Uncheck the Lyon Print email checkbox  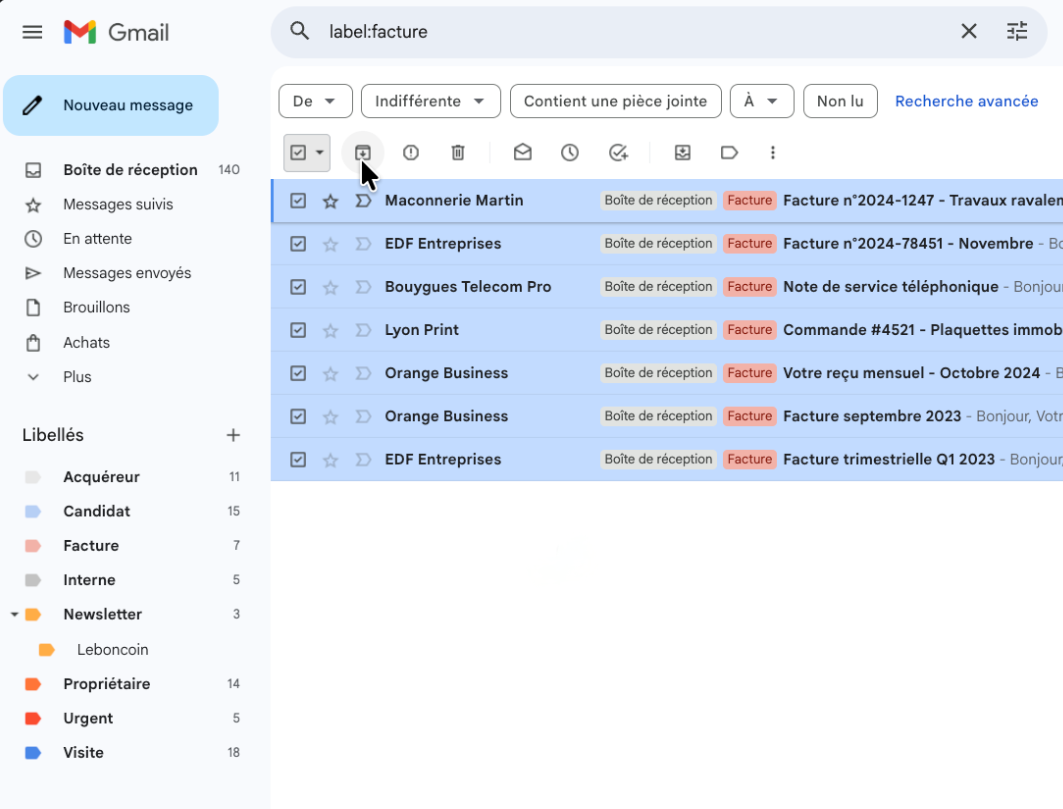tap(298, 330)
